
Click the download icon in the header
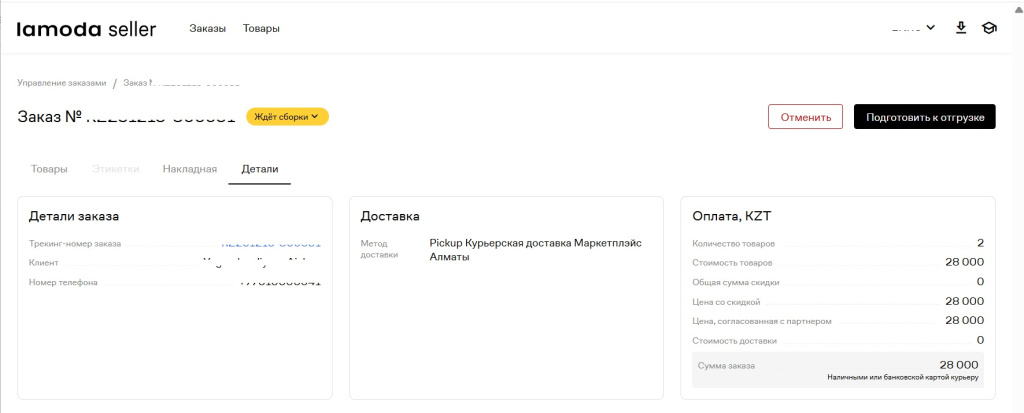pos(961,28)
